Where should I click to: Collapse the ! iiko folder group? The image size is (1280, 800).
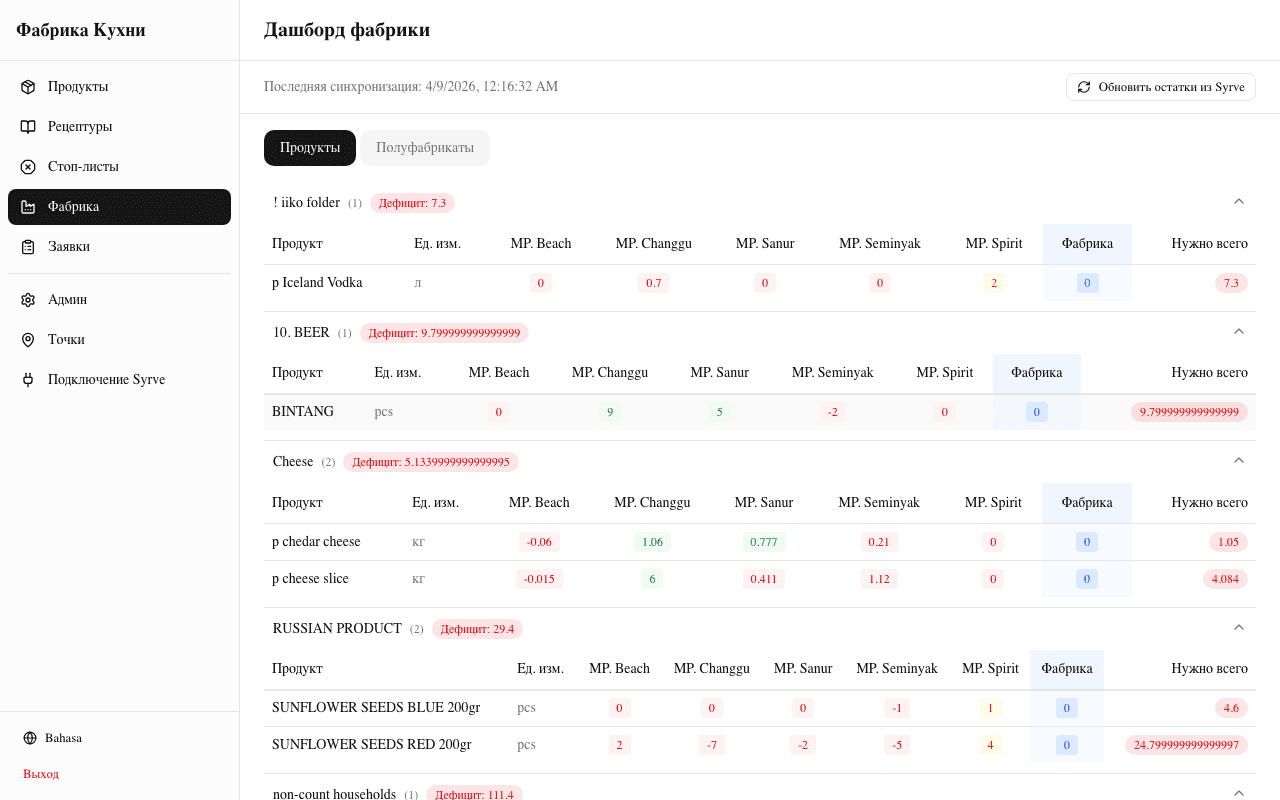click(x=1239, y=202)
